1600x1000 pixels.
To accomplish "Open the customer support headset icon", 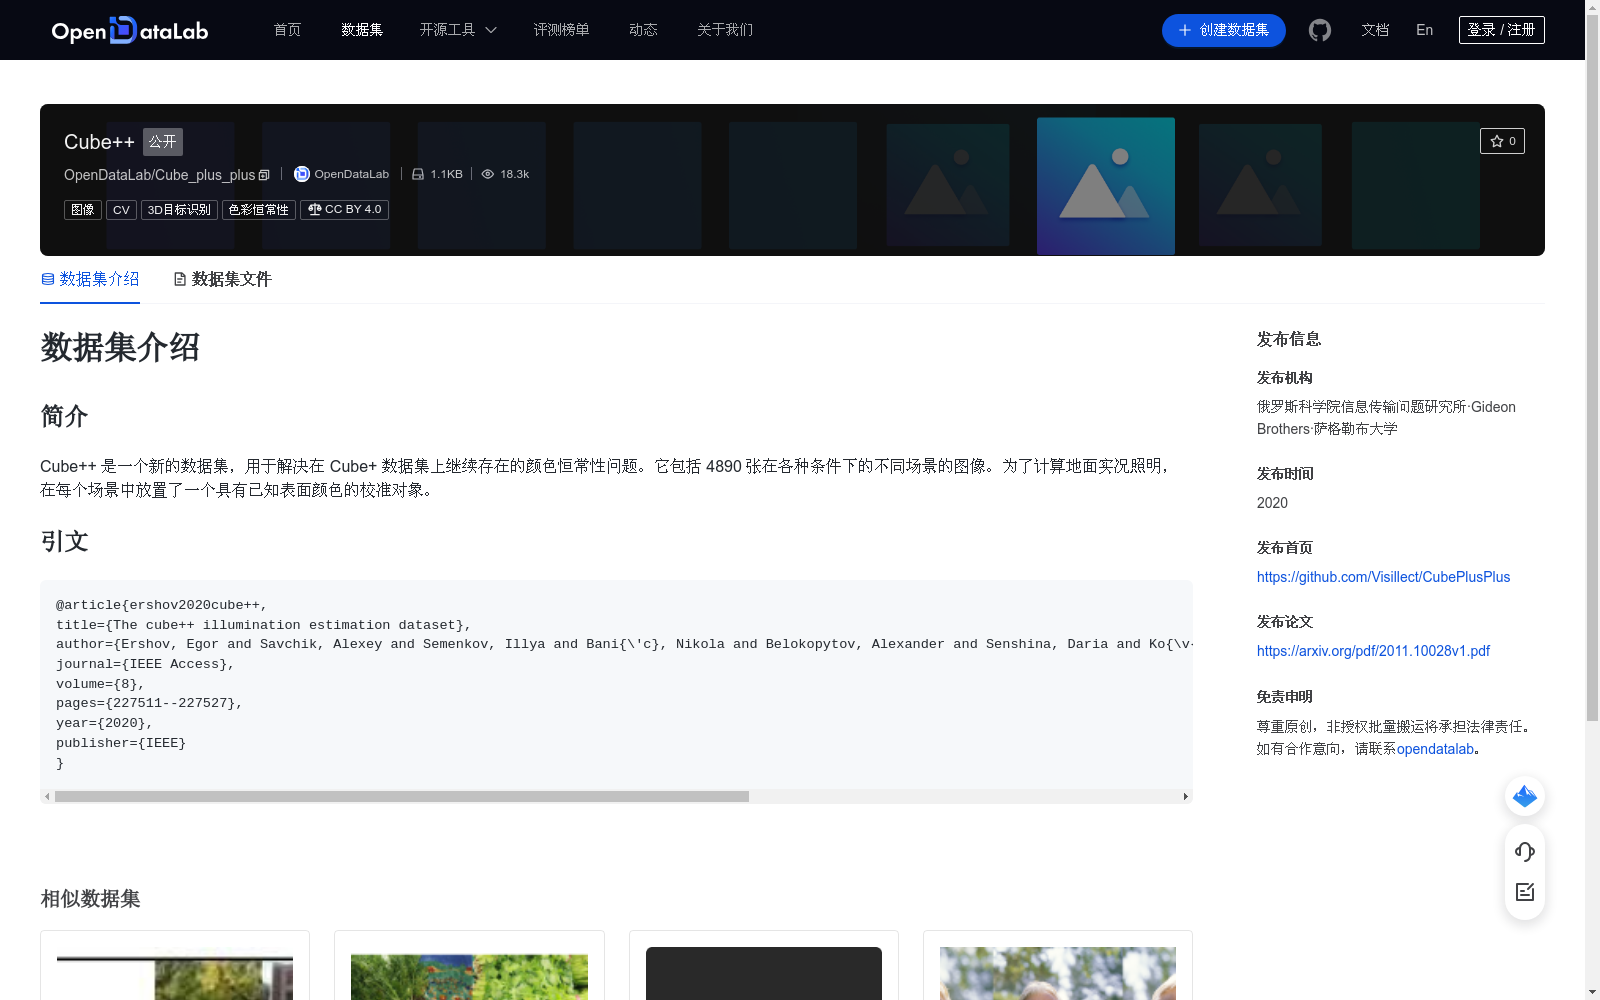I will pyautogui.click(x=1525, y=851).
